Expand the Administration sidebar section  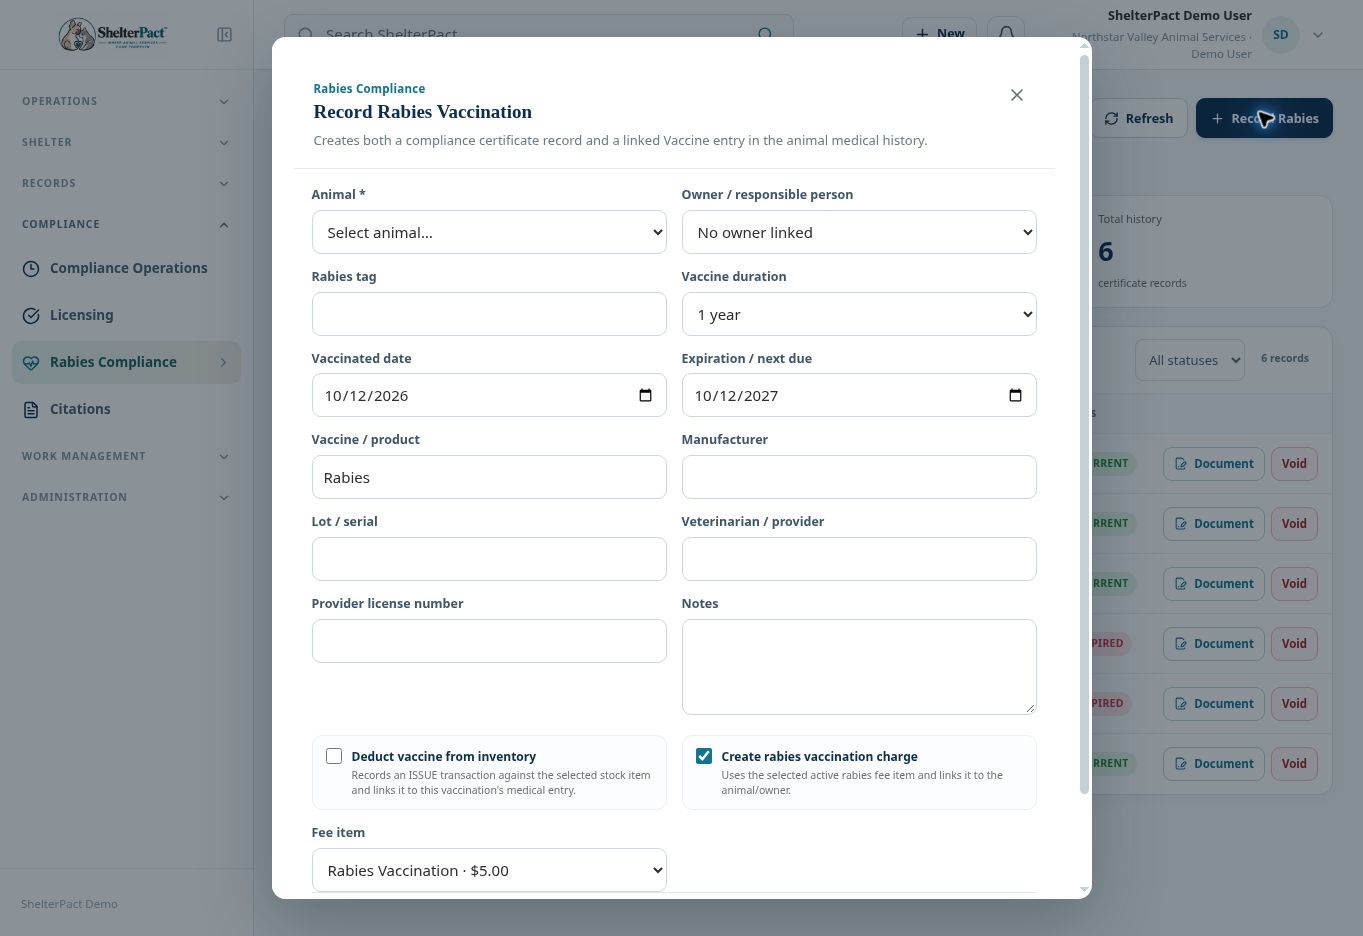(x=126, y=497)
